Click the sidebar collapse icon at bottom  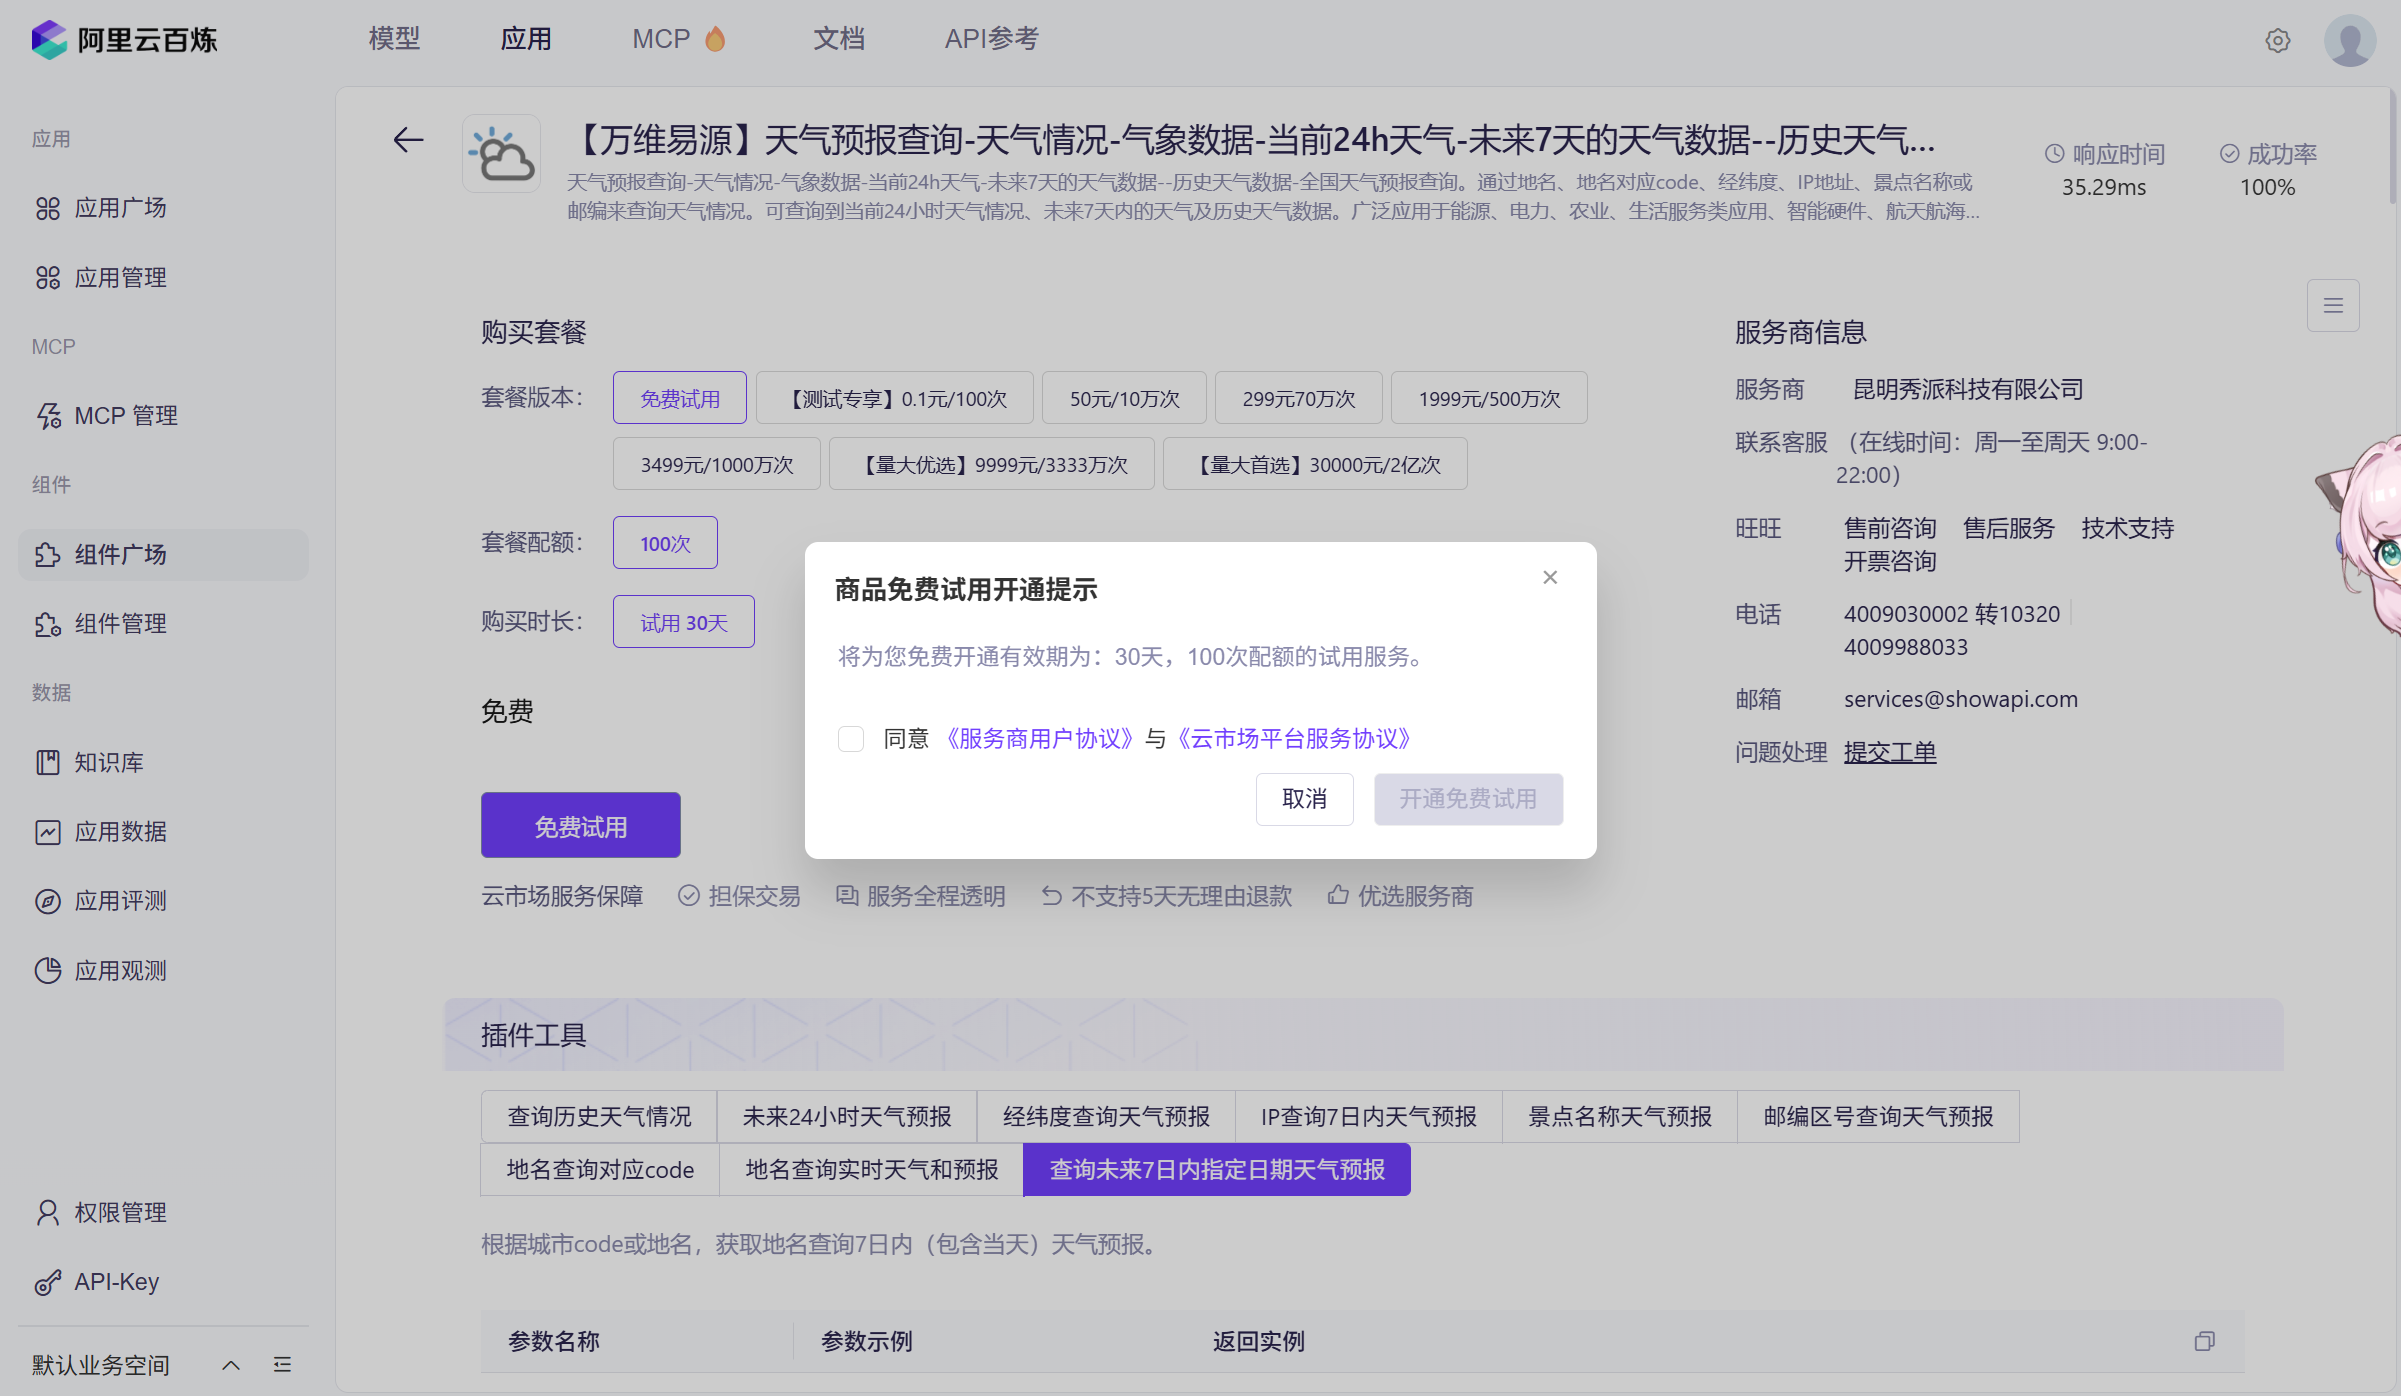tap(282, 1365)
